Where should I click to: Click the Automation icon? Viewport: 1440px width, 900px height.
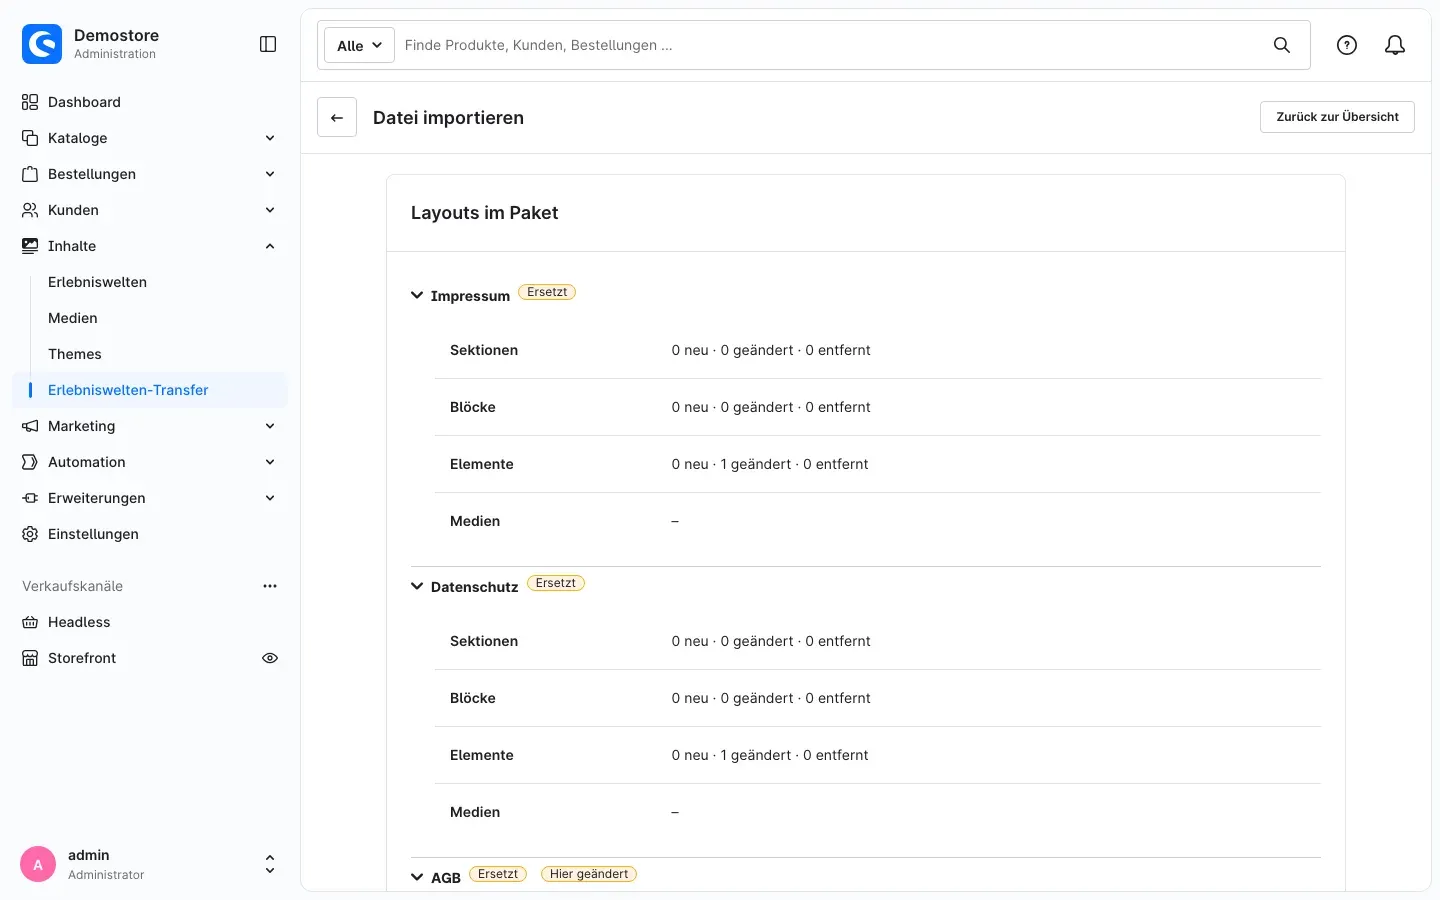(30, 462)
